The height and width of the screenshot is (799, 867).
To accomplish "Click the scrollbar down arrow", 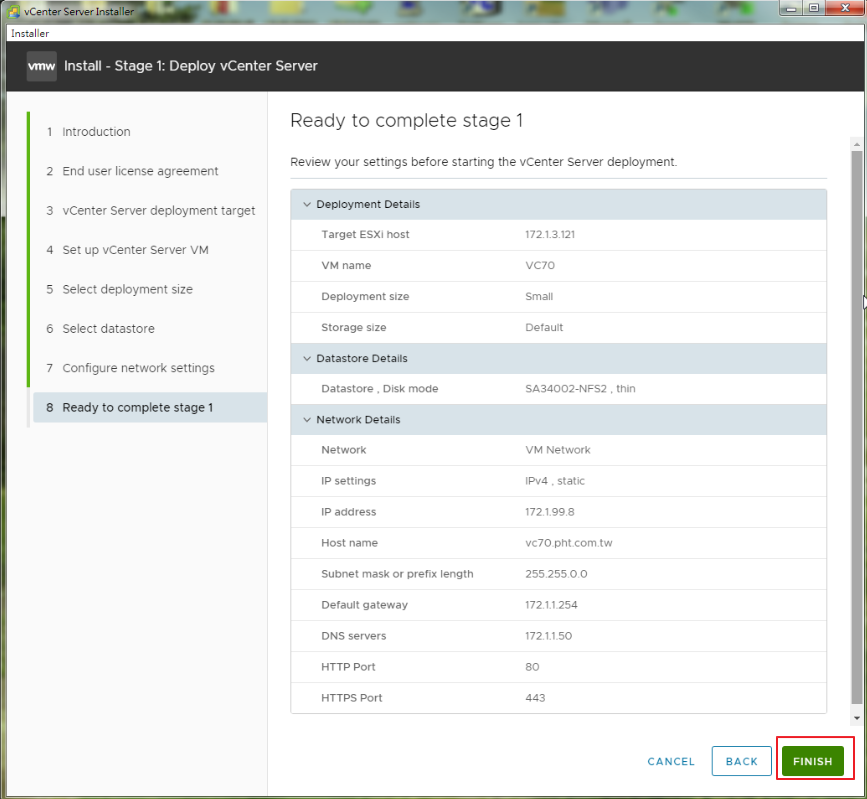I will [856, 718].
